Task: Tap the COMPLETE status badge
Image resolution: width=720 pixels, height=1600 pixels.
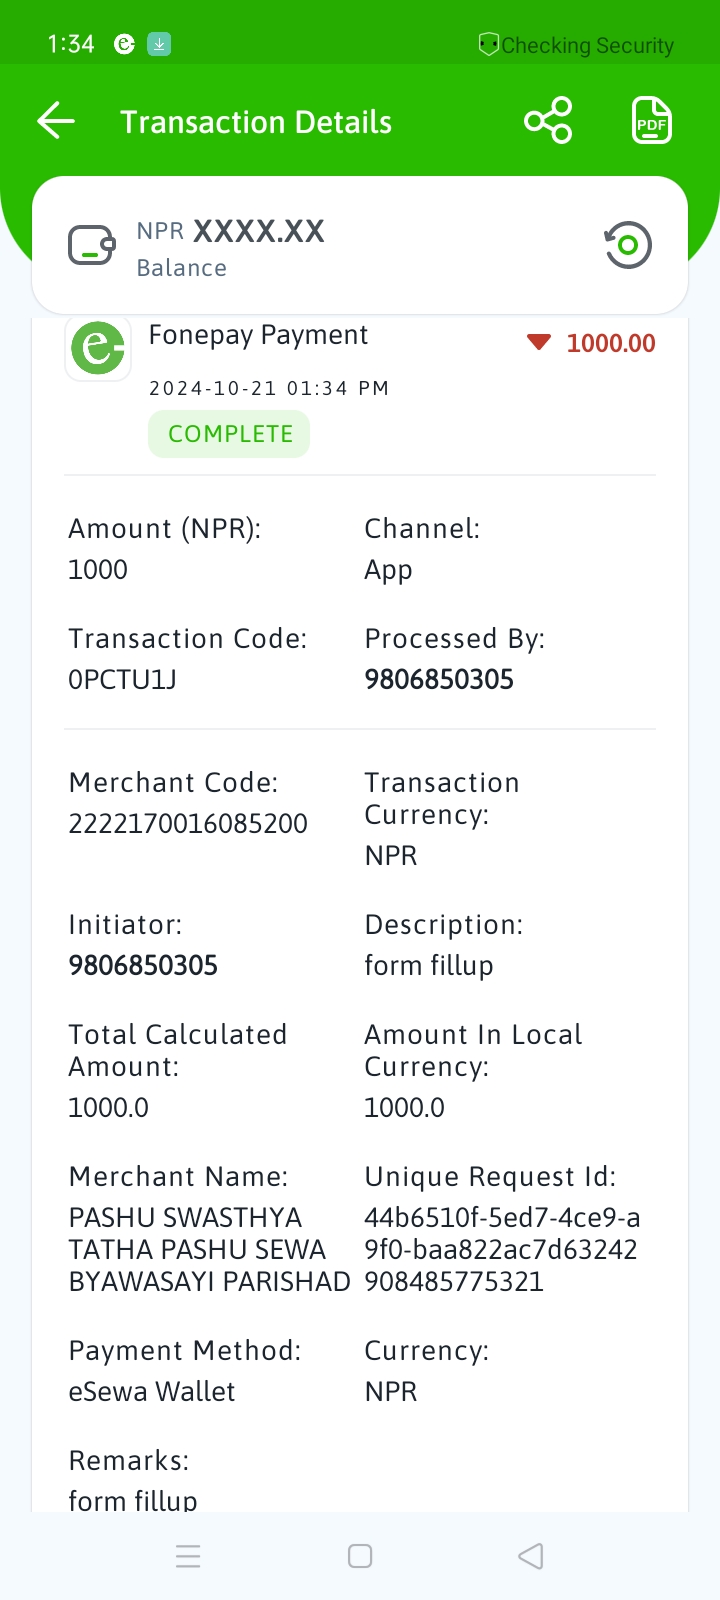Action: (x=229, y=435)
